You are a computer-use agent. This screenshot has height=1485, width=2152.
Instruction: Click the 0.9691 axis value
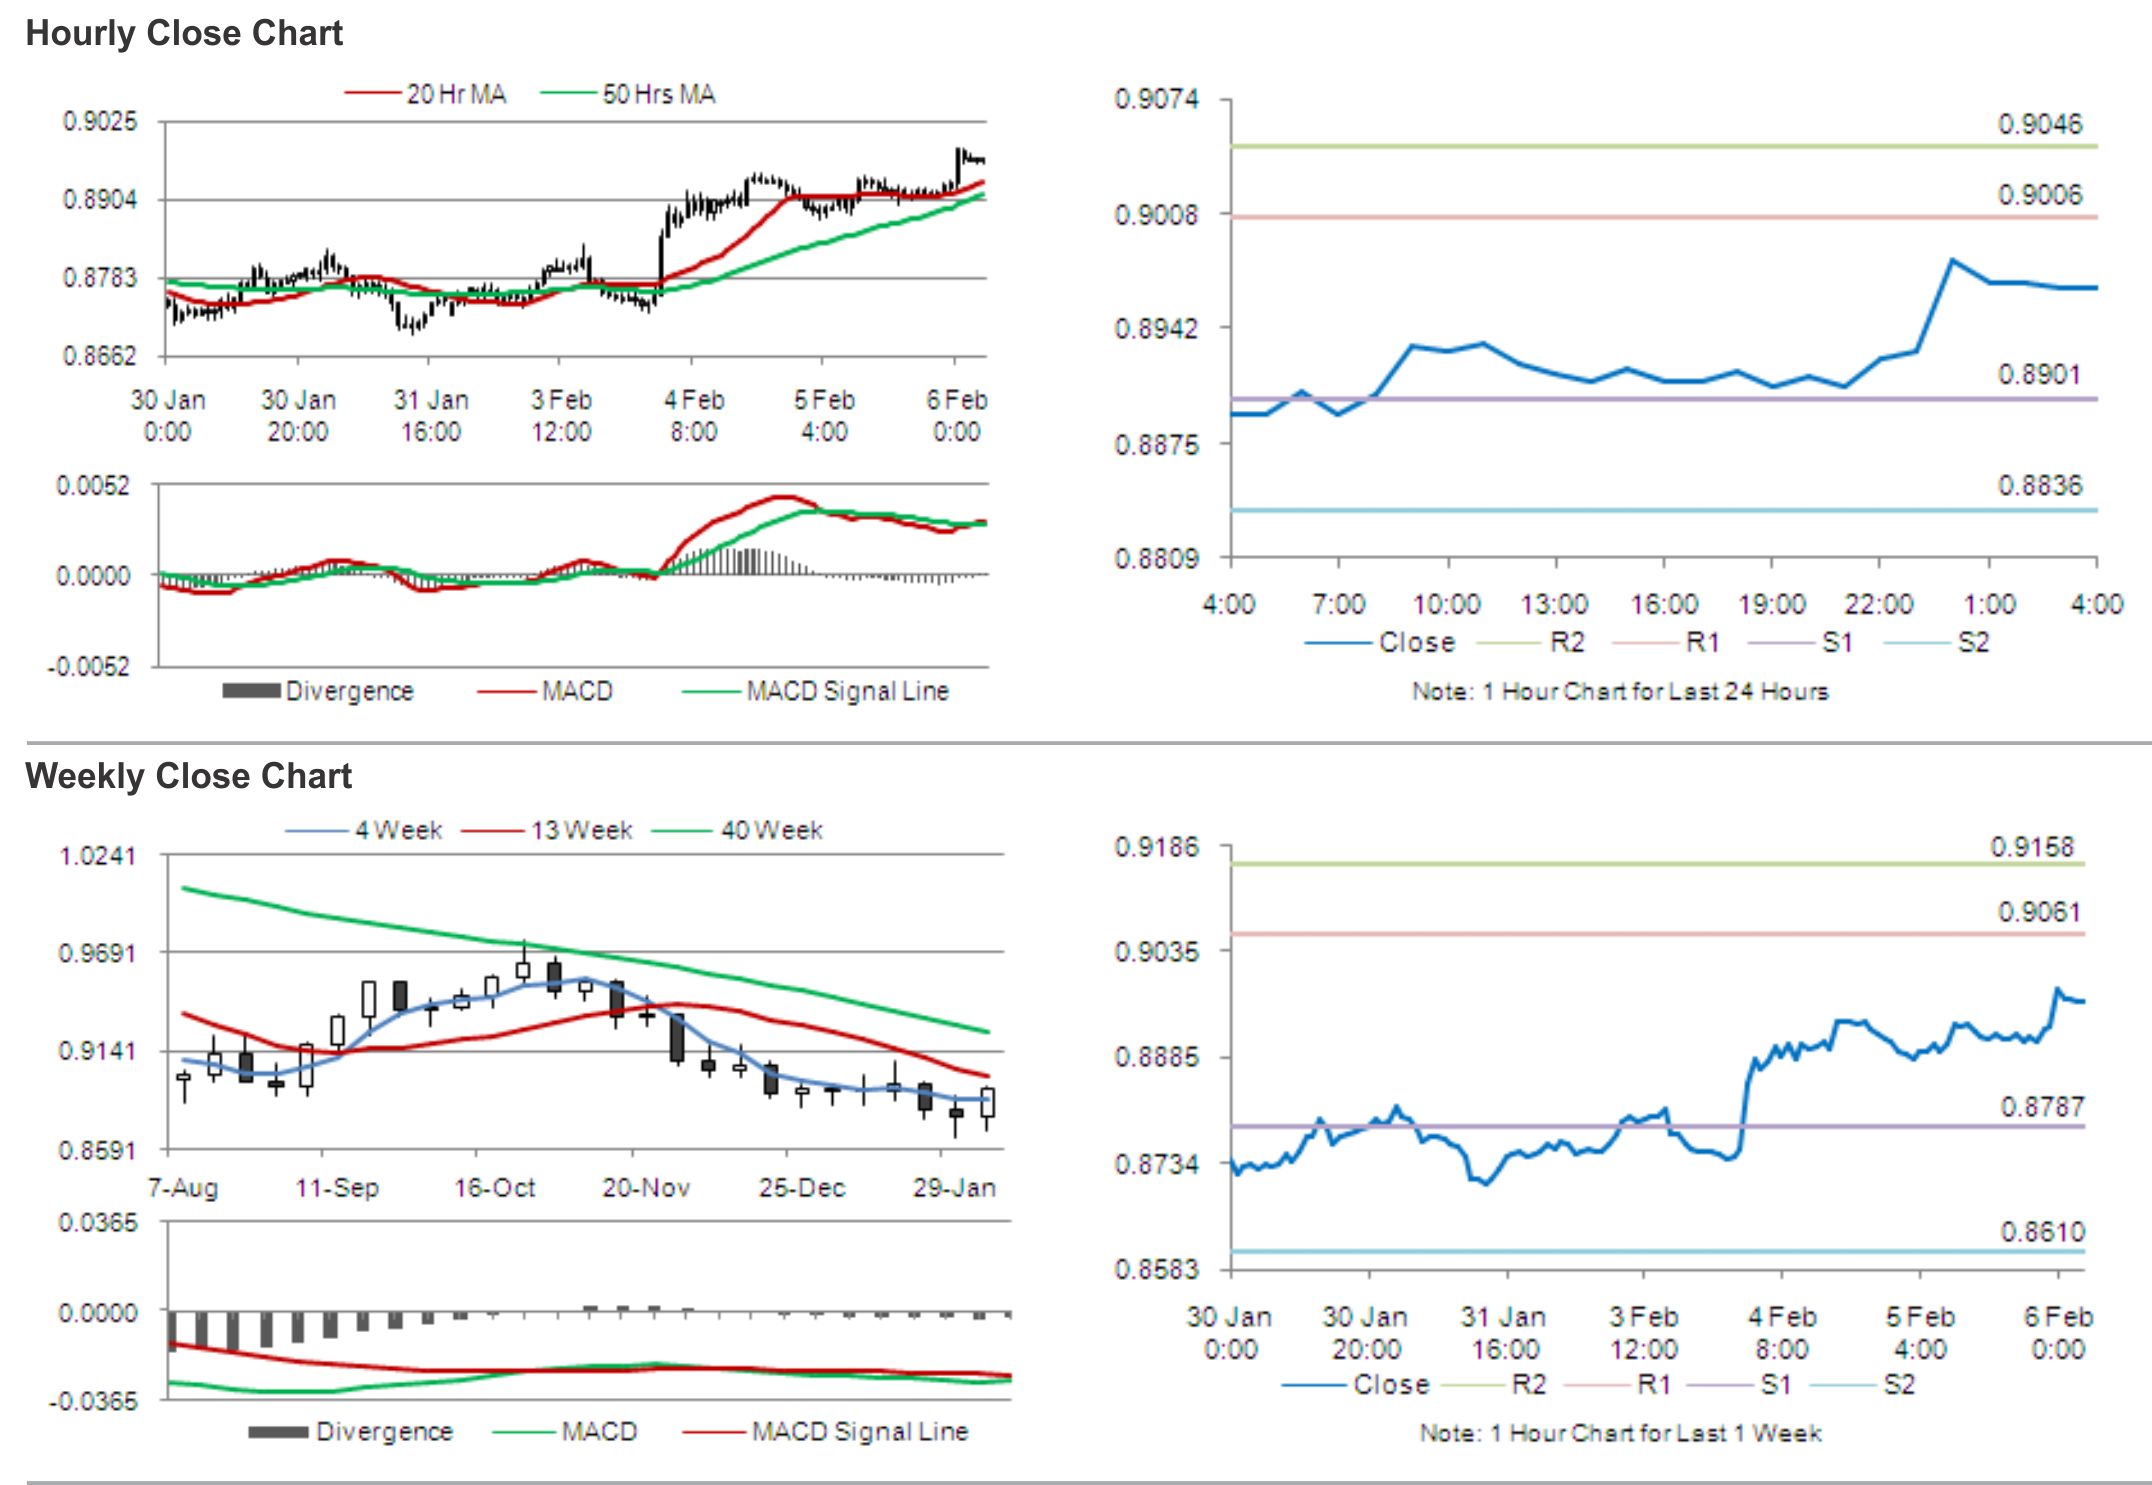click(97, 953)
